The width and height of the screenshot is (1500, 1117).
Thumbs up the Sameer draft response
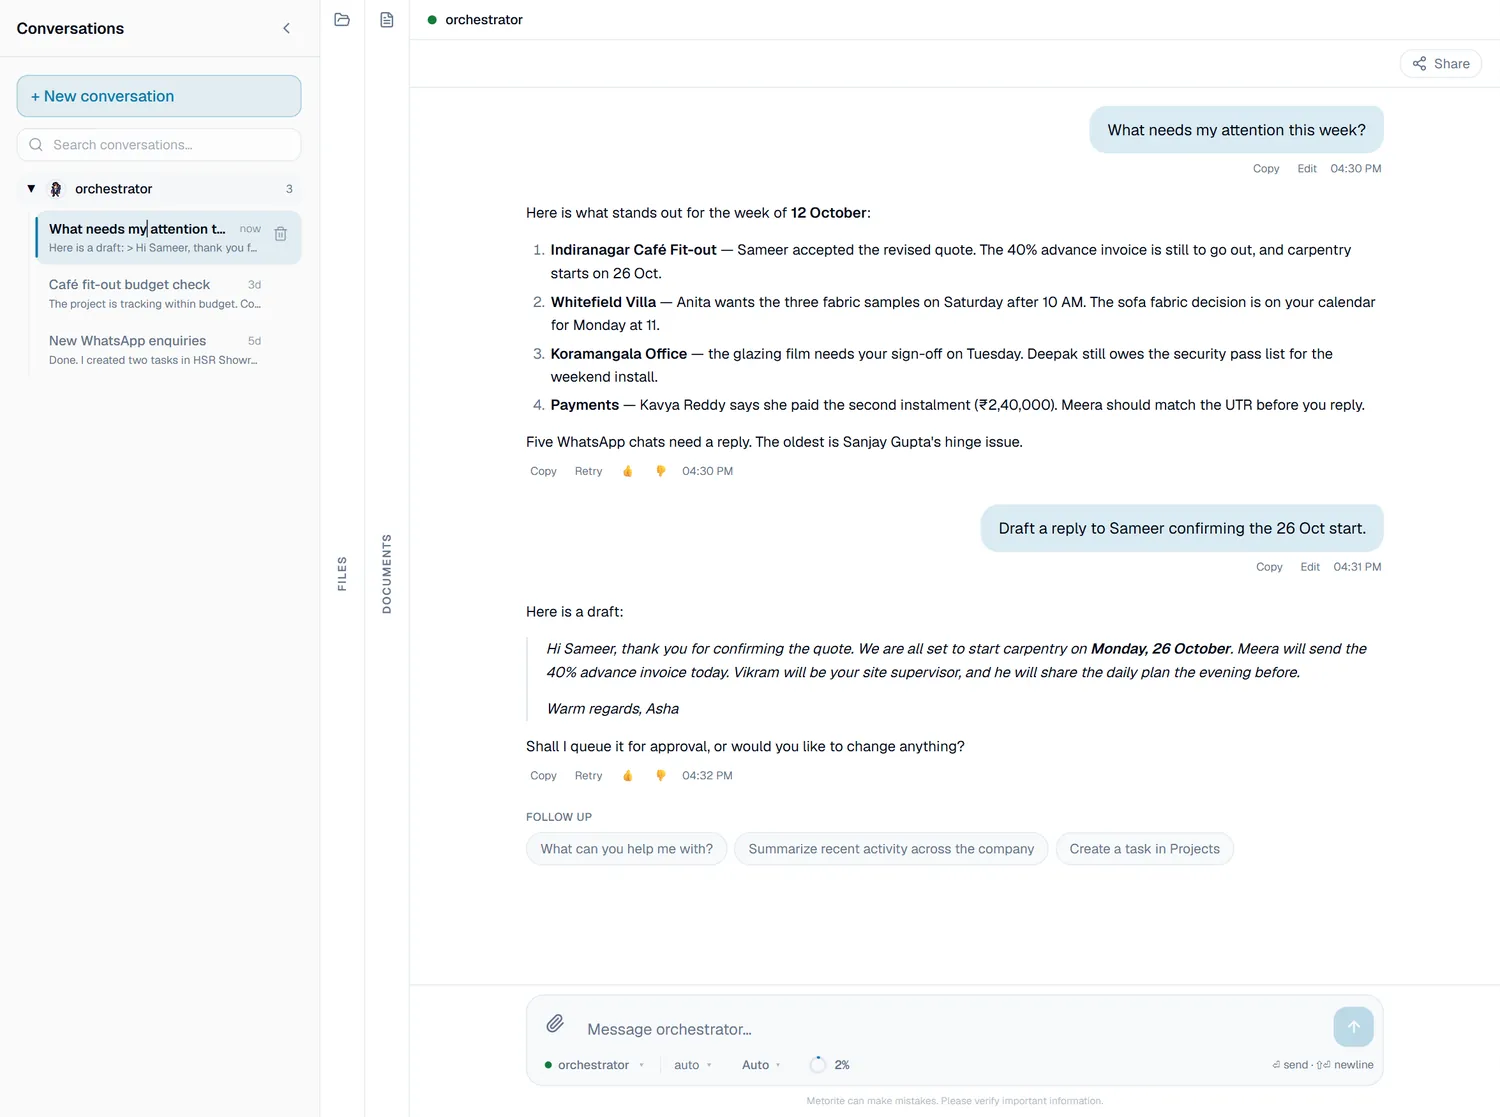point(628,776)
